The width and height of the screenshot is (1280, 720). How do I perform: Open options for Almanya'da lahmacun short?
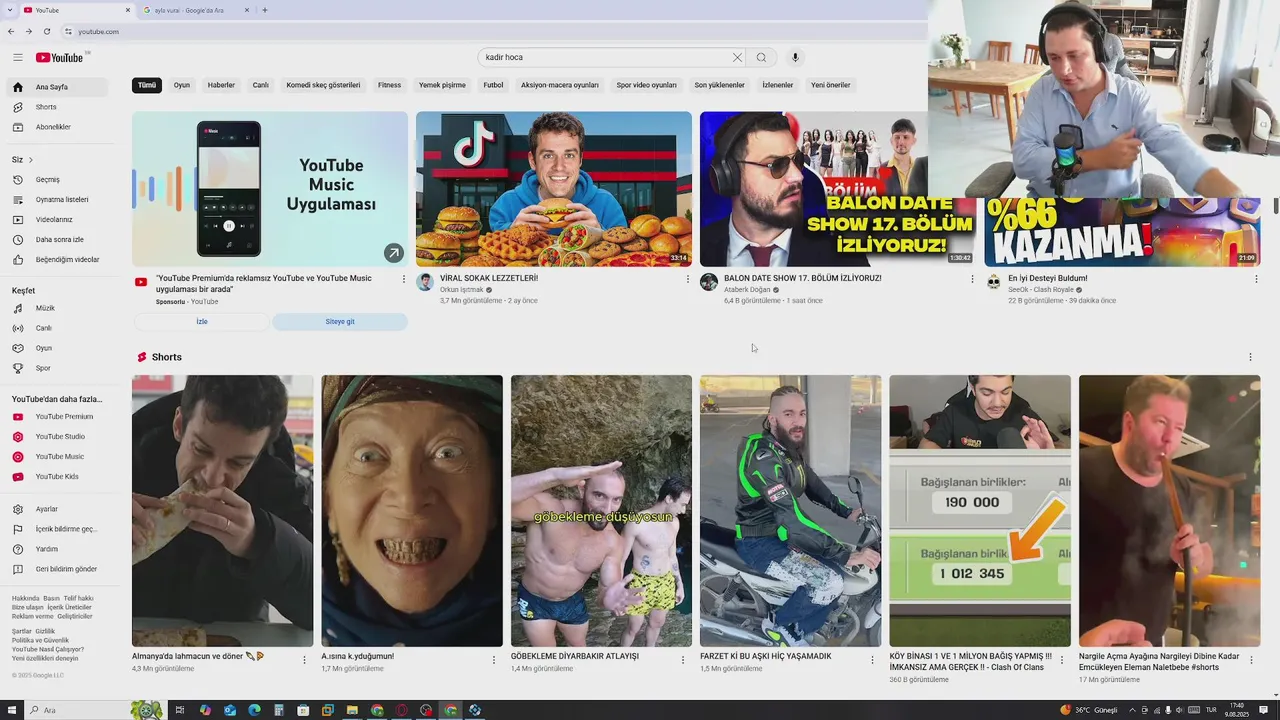click(x=304, y=660)
